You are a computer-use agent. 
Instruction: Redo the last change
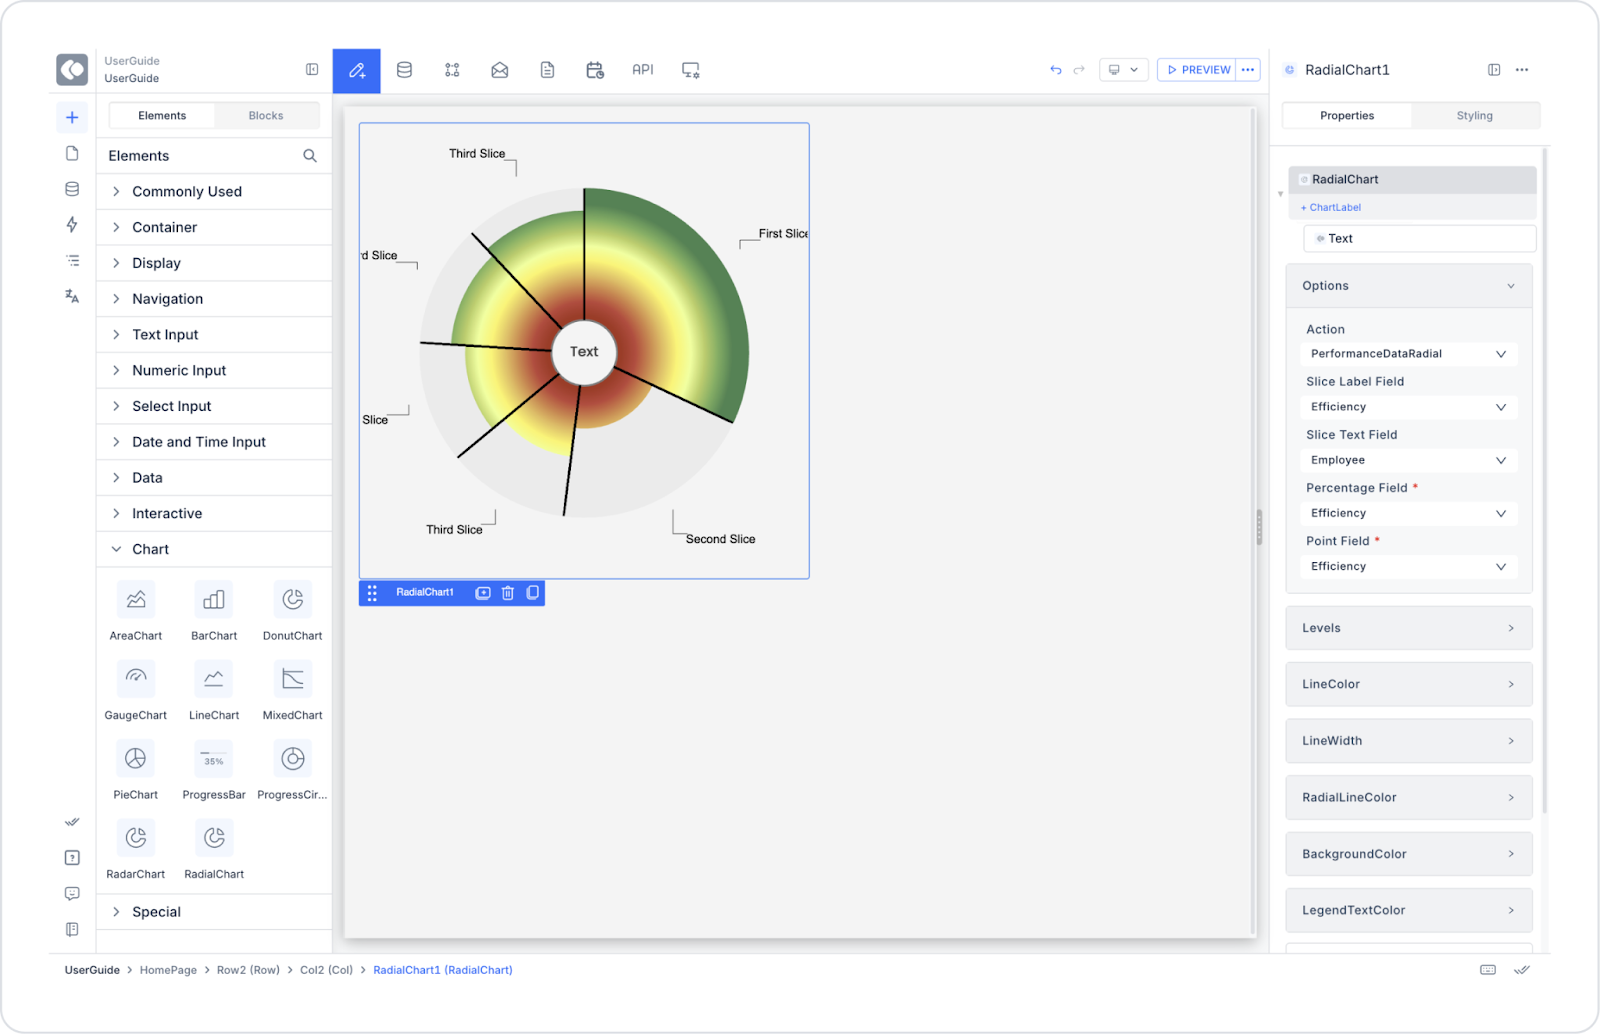(x=1079, y=70)
